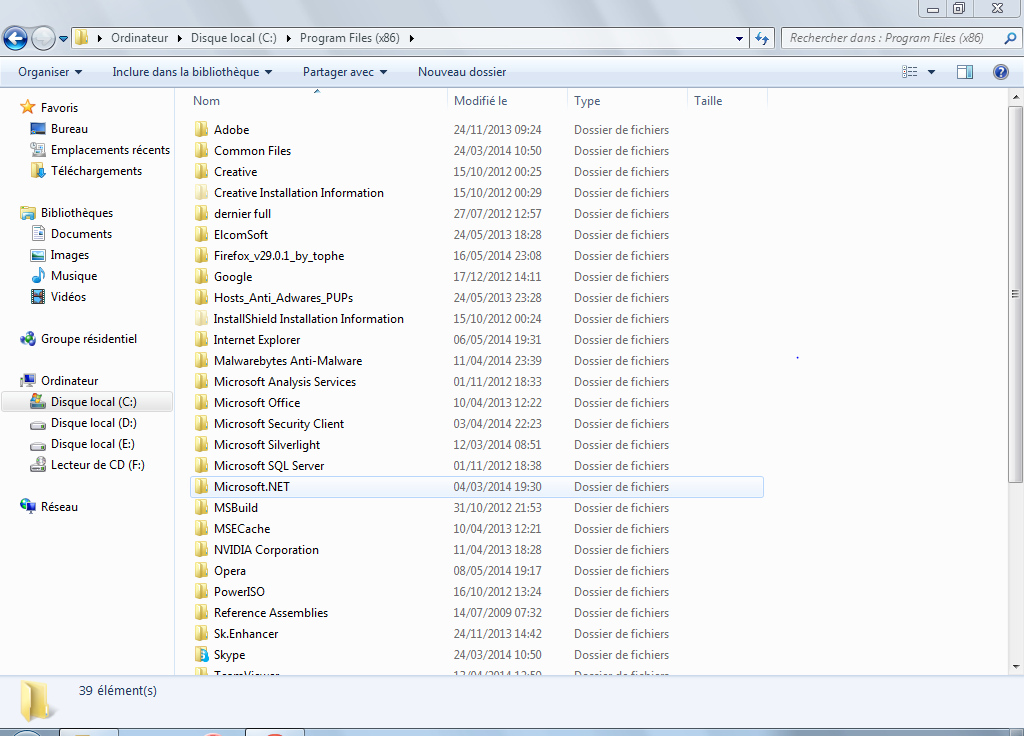1024x736 pixels.
Task: Open Documents library in navigation pane
Action: 71,234
